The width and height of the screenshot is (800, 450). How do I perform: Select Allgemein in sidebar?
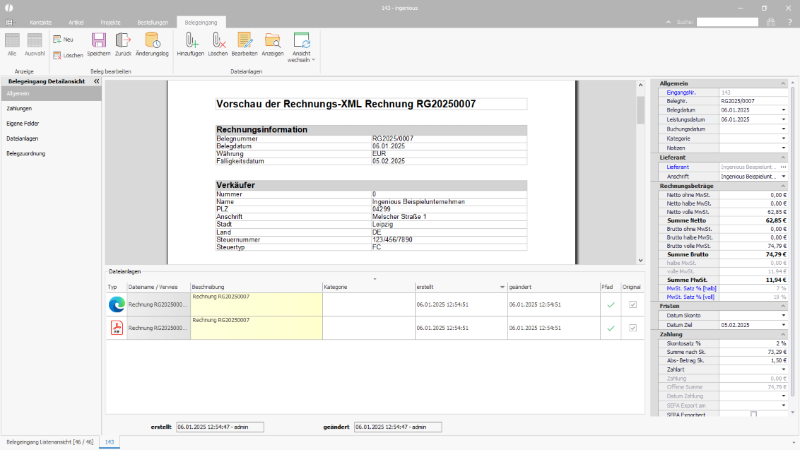click(51, 94)
